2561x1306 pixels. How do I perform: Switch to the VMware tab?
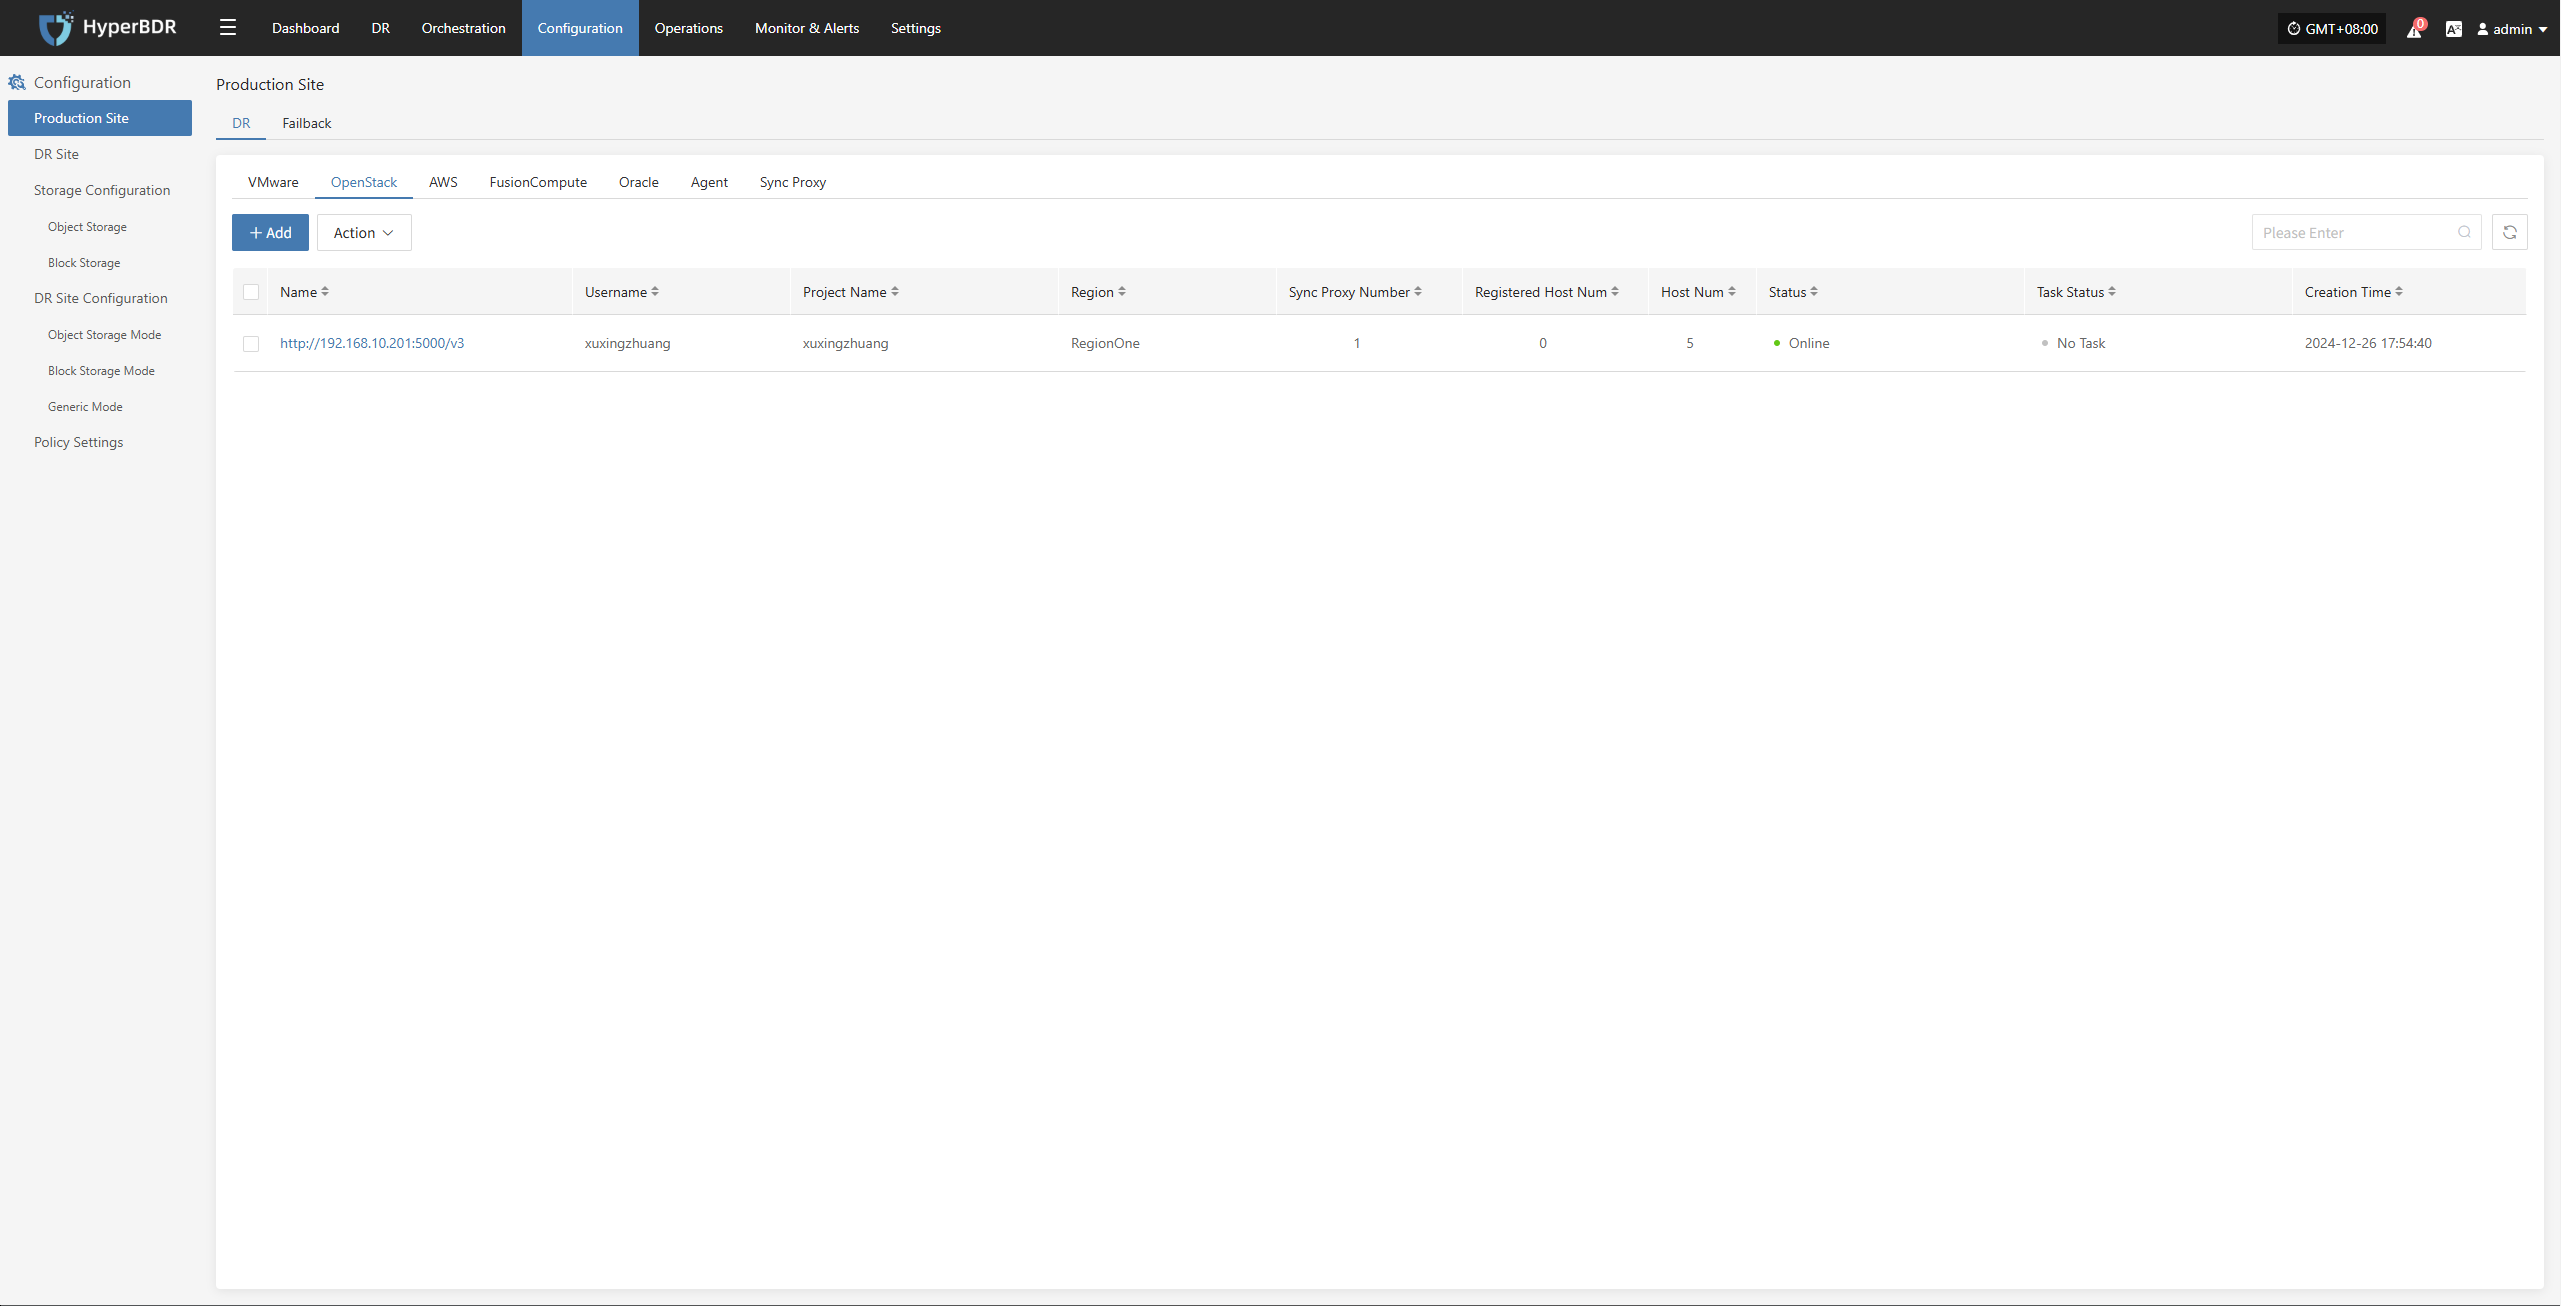coord(273,182)
